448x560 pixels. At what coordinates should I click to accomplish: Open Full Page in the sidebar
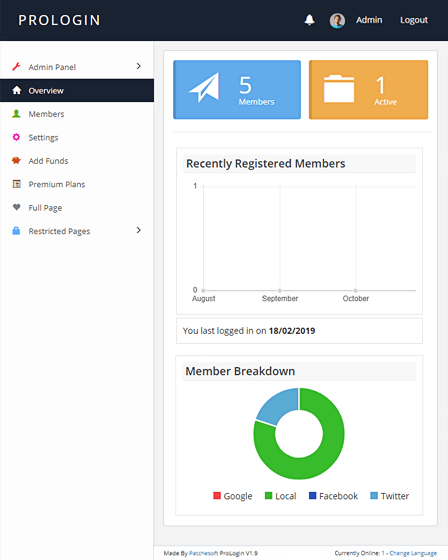click(77, 208)
